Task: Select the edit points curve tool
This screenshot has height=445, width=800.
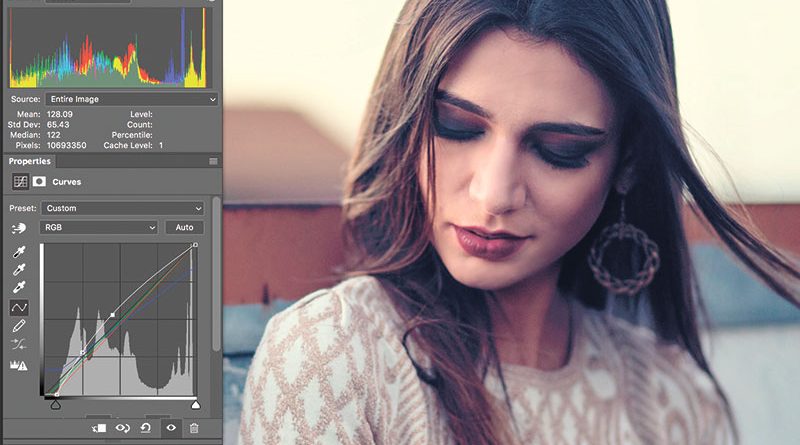Action: click(x=19, y=307)
